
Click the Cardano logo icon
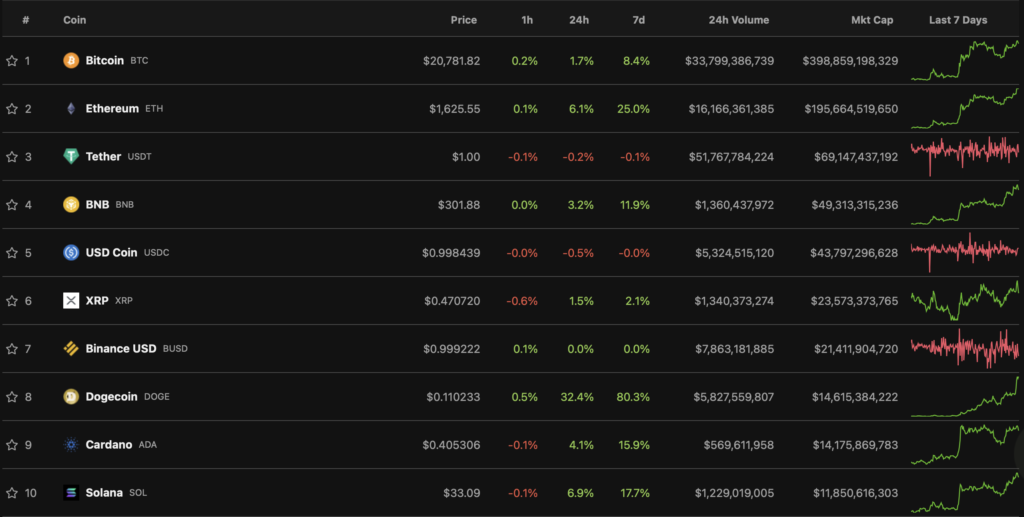tap(71, 445)
